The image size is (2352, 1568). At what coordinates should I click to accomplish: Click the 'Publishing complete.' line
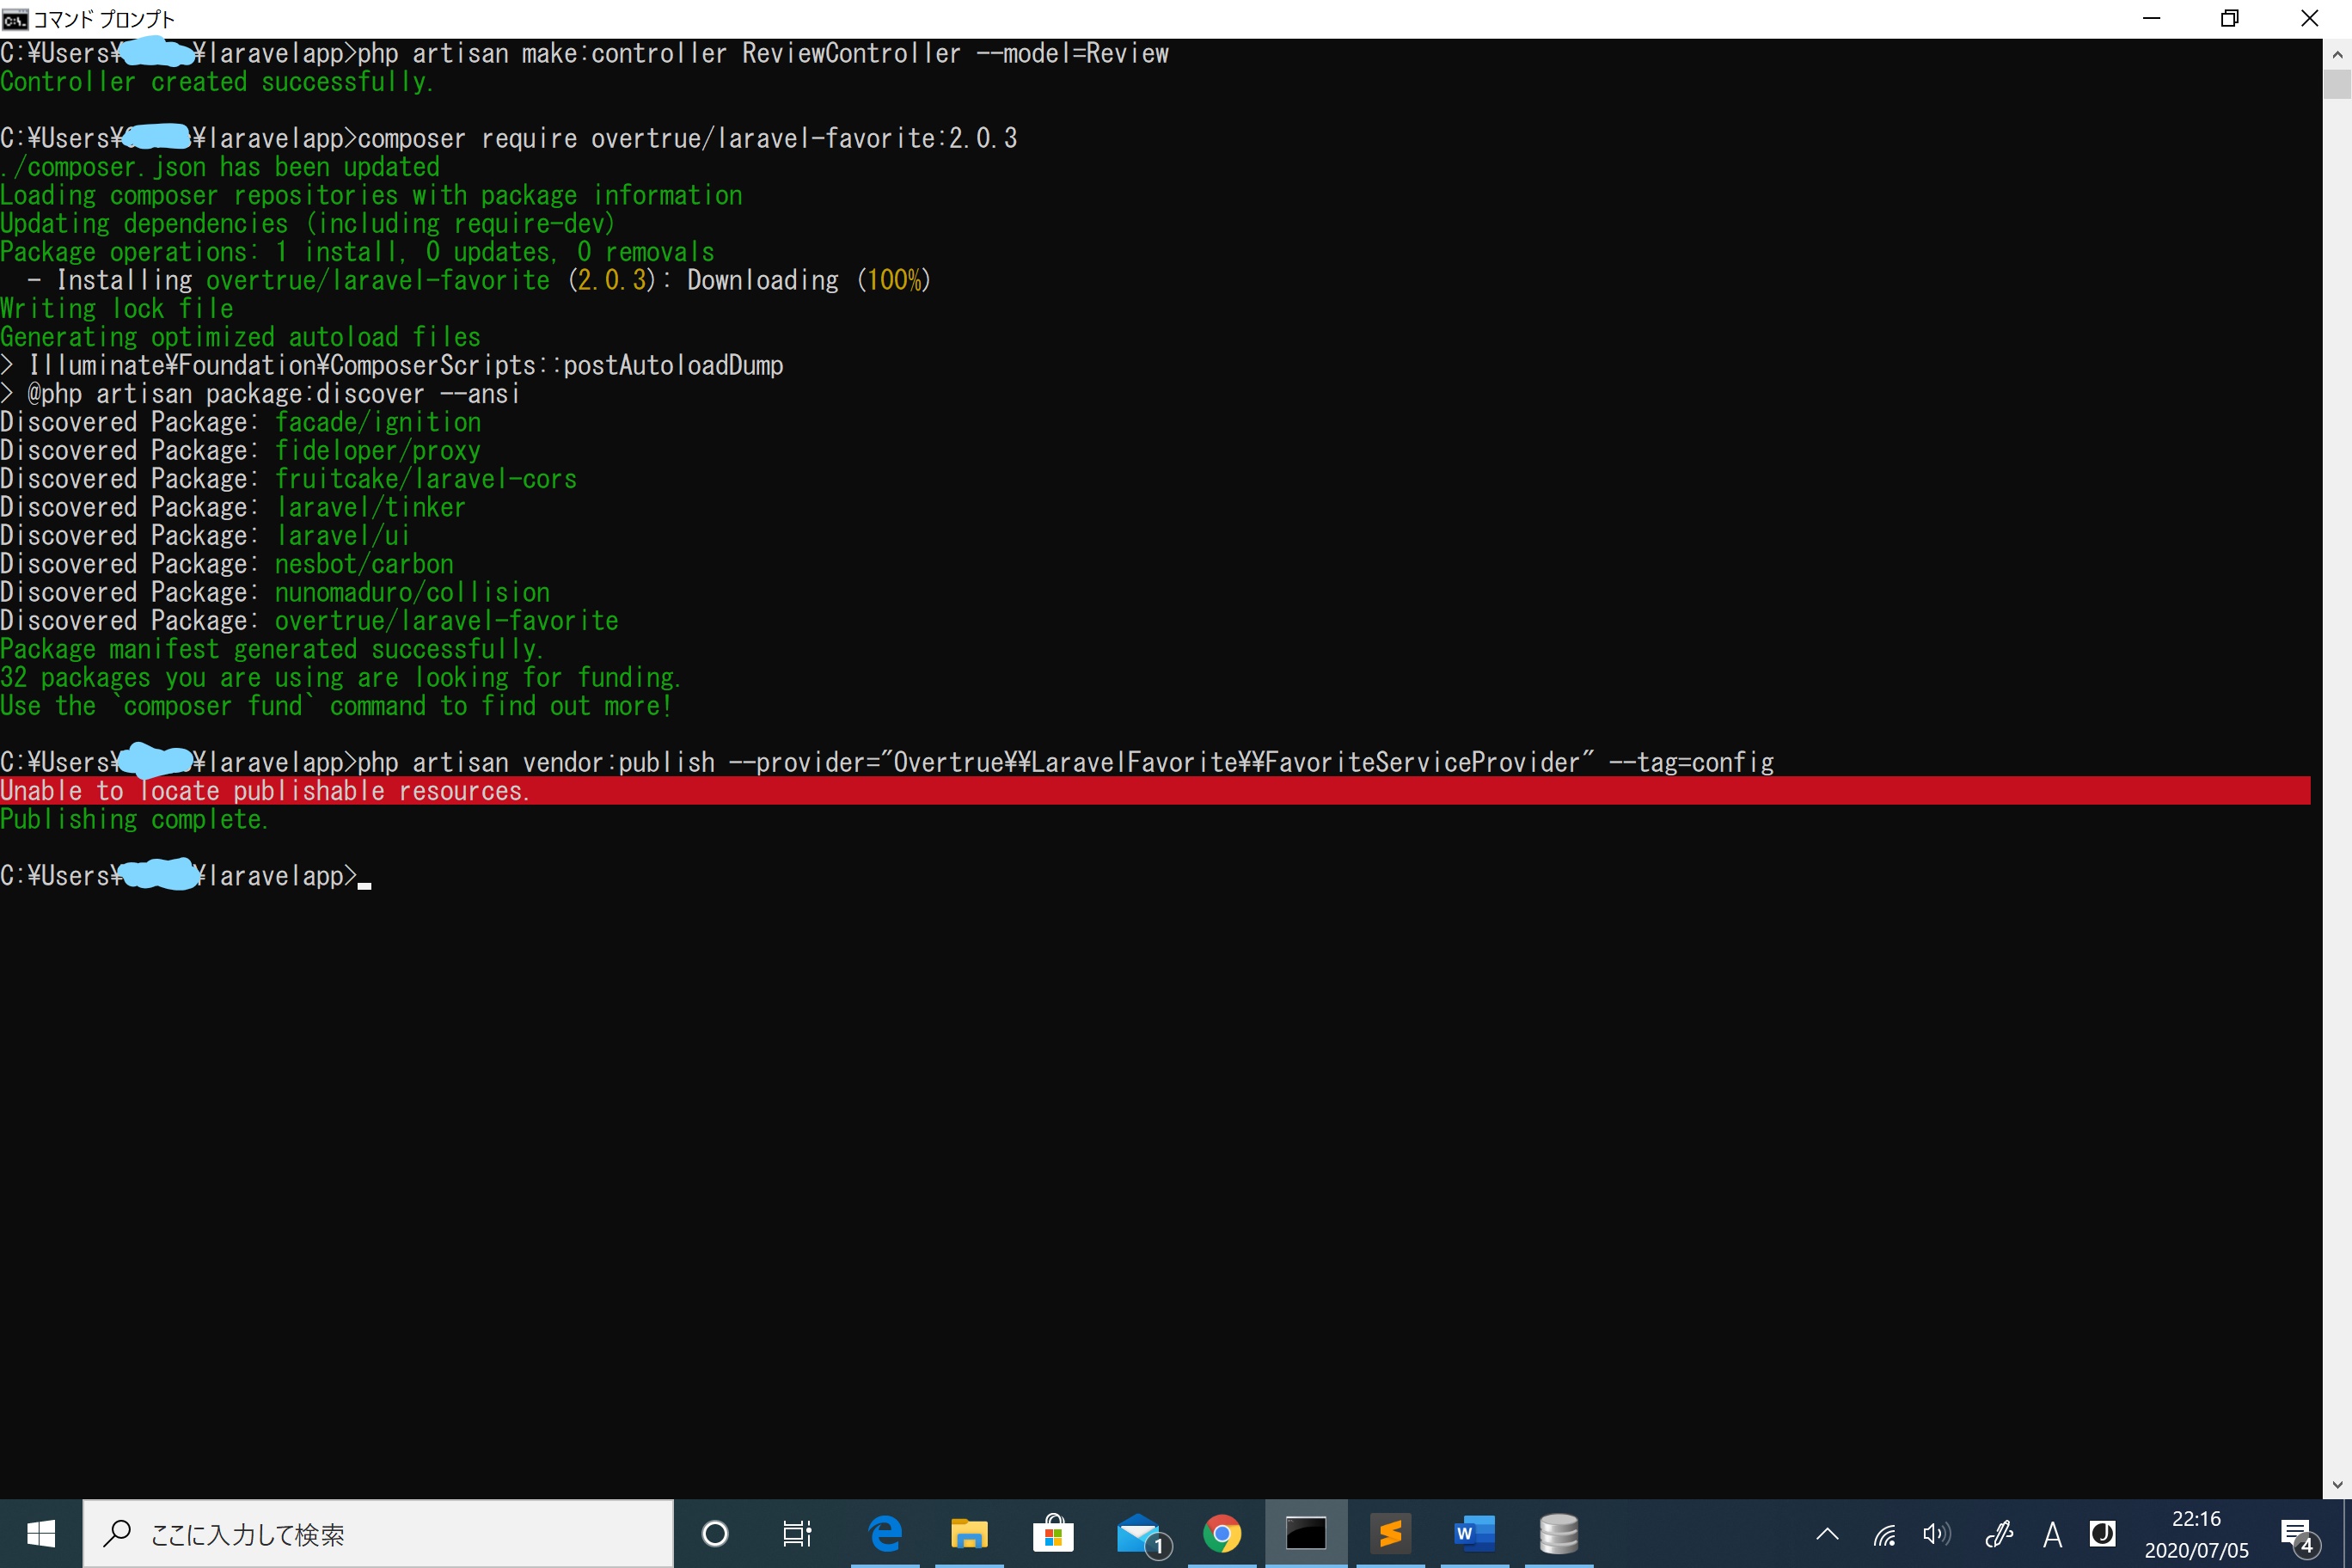point(134,819)
